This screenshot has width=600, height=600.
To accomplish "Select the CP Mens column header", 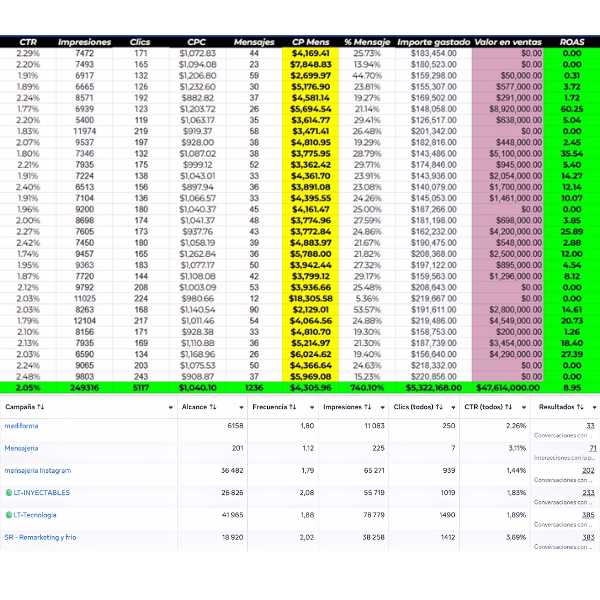I will [311, 42].
